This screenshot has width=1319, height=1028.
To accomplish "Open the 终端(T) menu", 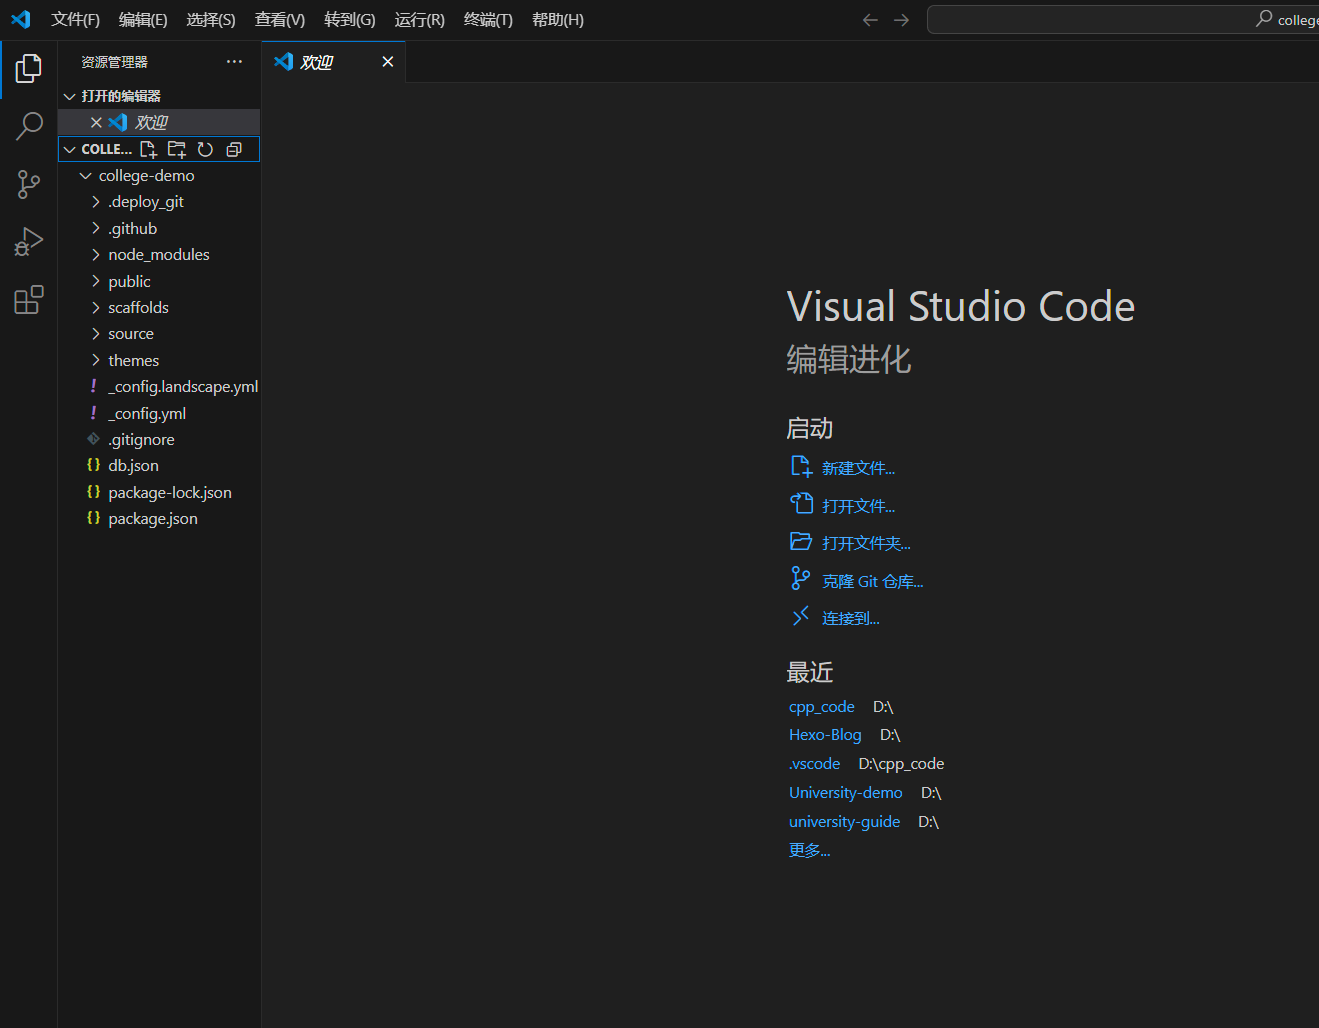I will 488,20.
